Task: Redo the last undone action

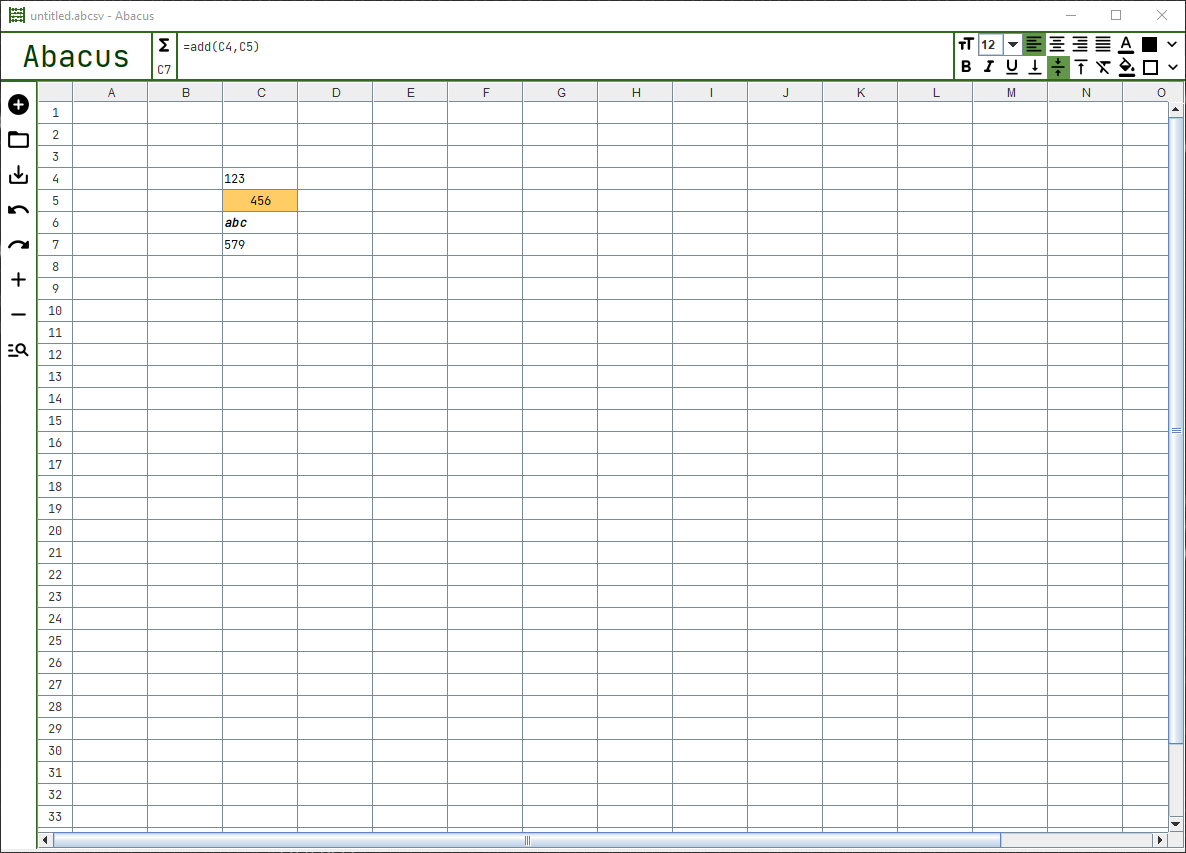Action: click(x=18, y=245)
